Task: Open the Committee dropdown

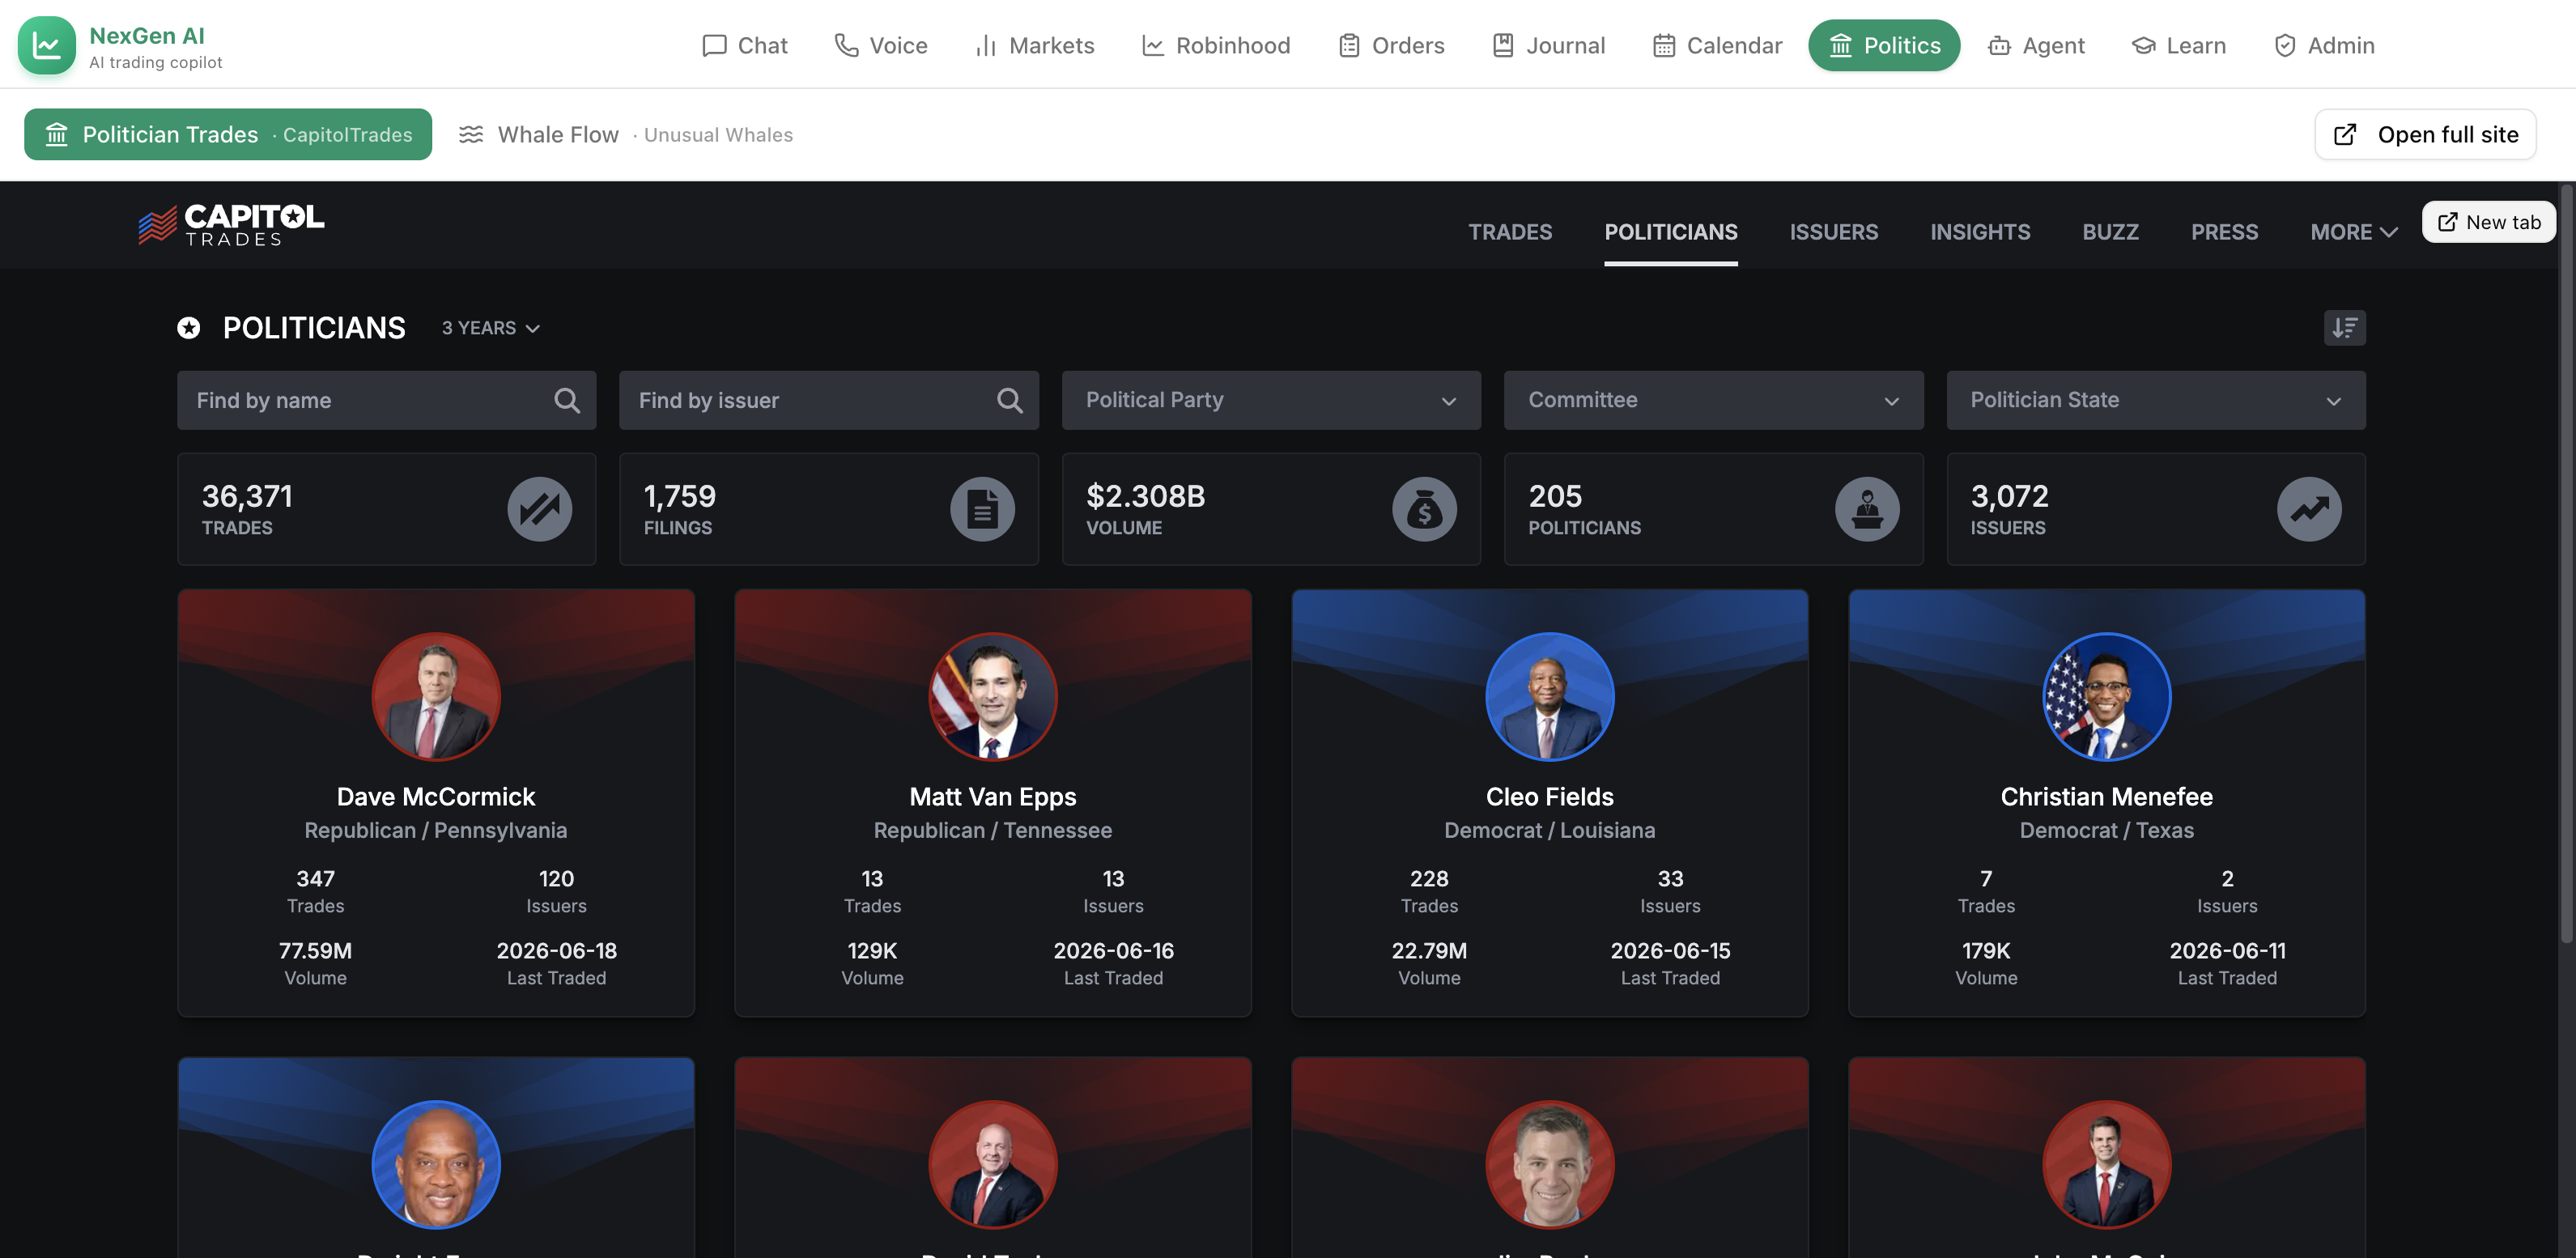Action: [1713, 400]
